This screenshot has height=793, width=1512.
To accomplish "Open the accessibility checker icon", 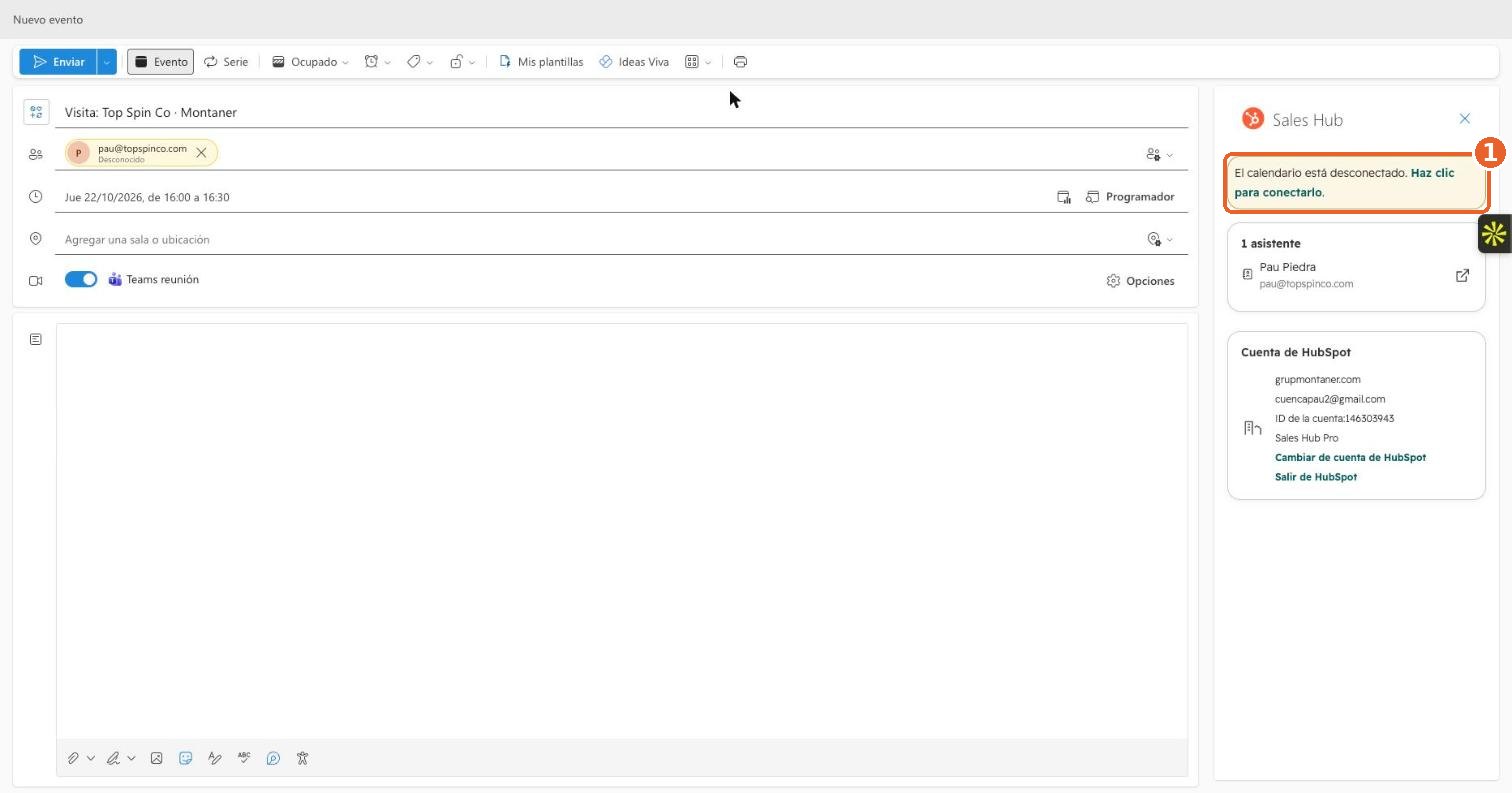I will 302,758.
